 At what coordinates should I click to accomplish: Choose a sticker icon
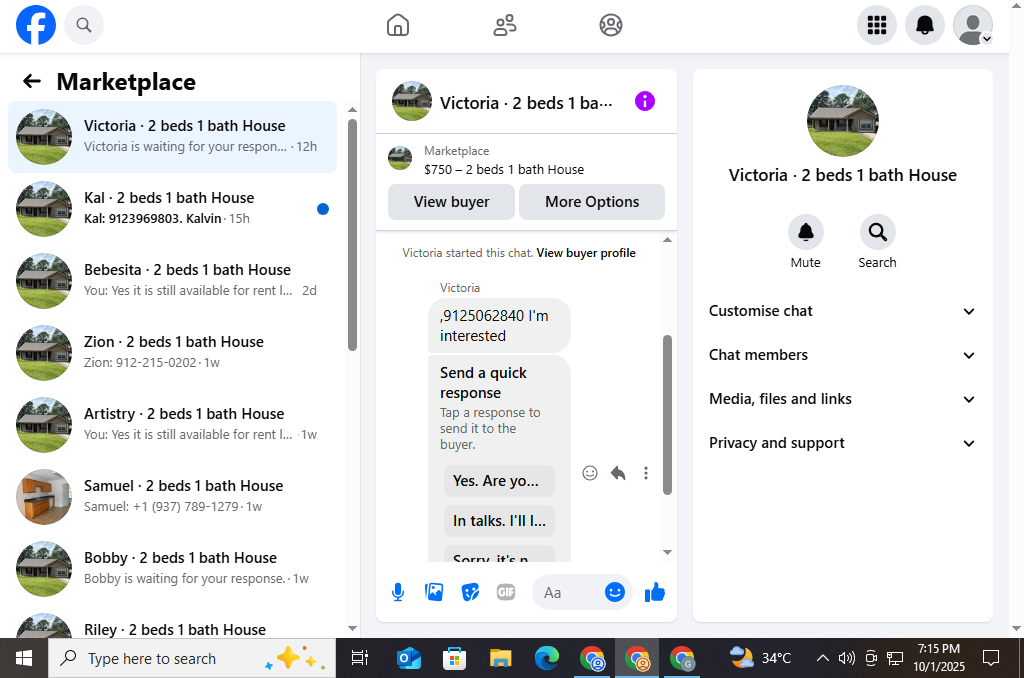click(x=470, y=592)
